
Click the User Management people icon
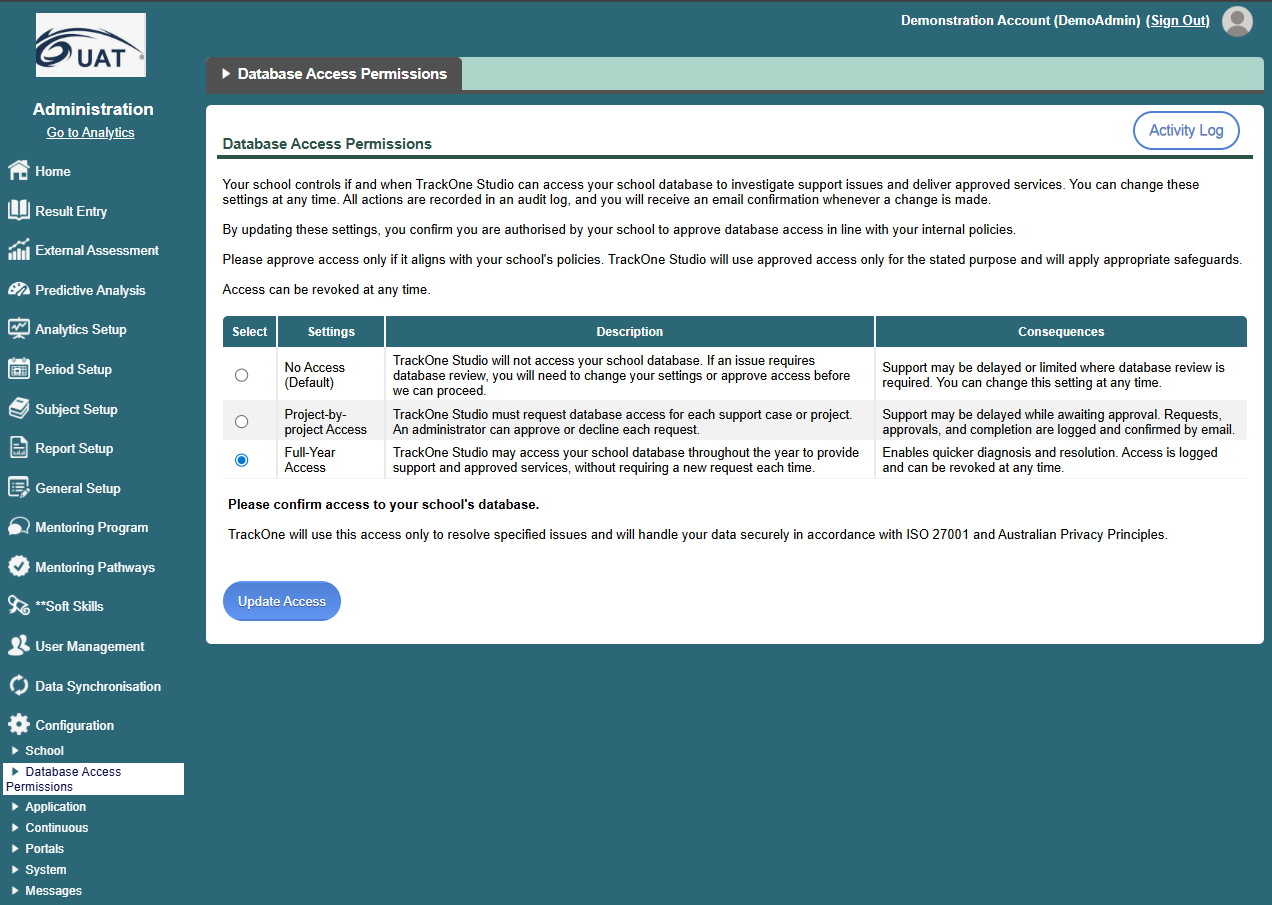pyautogui.click(x=18, y=646)
